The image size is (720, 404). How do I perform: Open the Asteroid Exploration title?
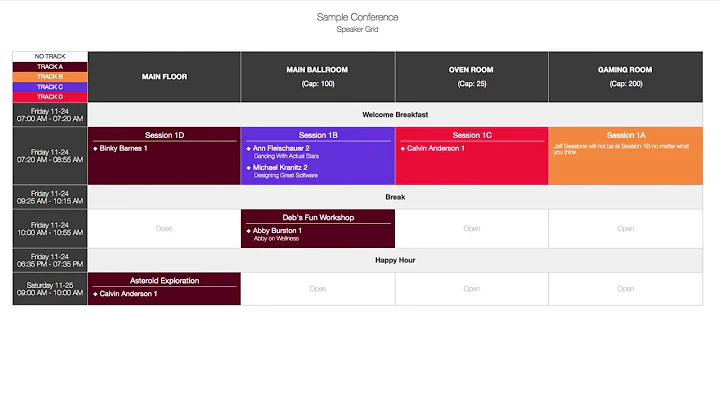pos(164,281)
